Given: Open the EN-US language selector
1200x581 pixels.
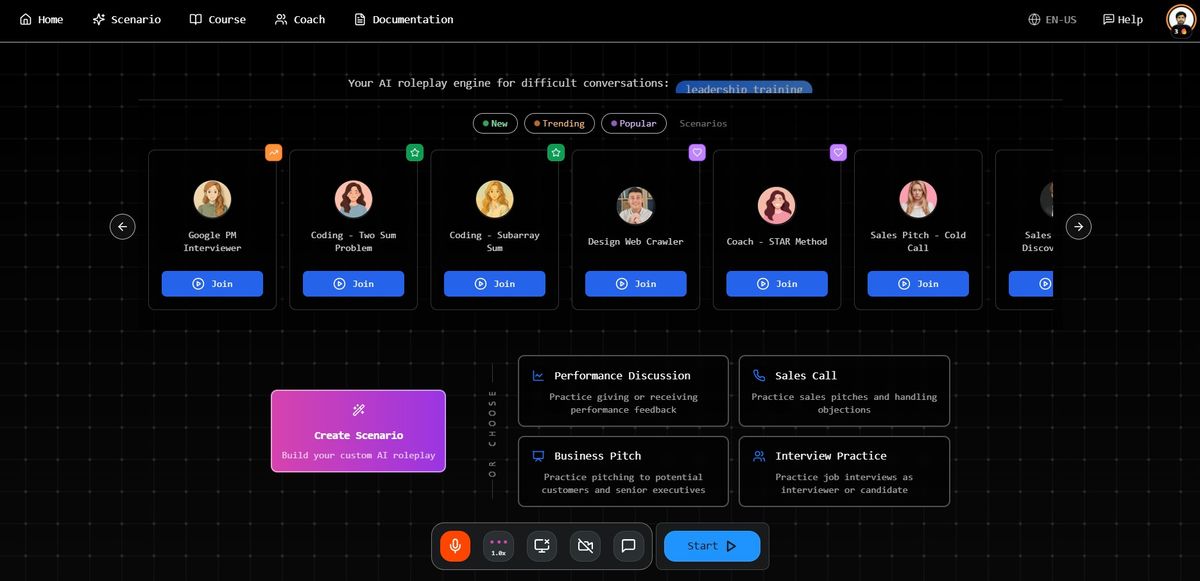Looking at the screenshot, I should click(x=1052, y=19).
